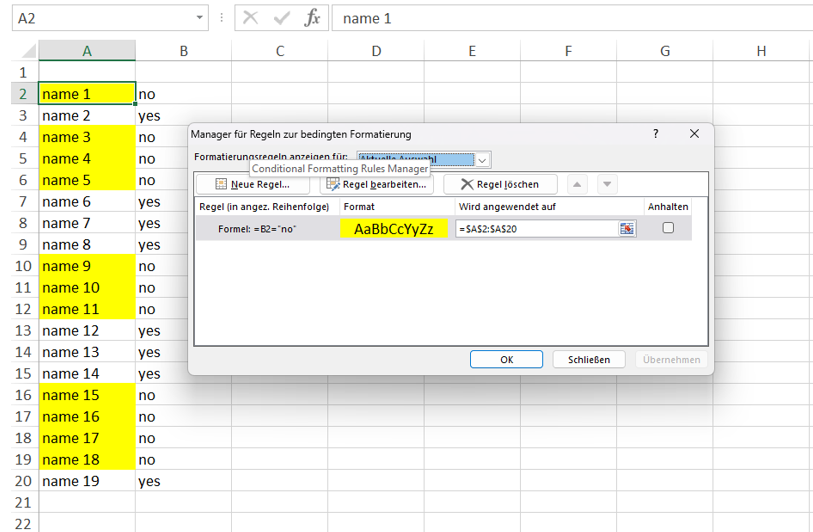
Task: Click the 'no' cell in row 19
Action: click(184, 460)
